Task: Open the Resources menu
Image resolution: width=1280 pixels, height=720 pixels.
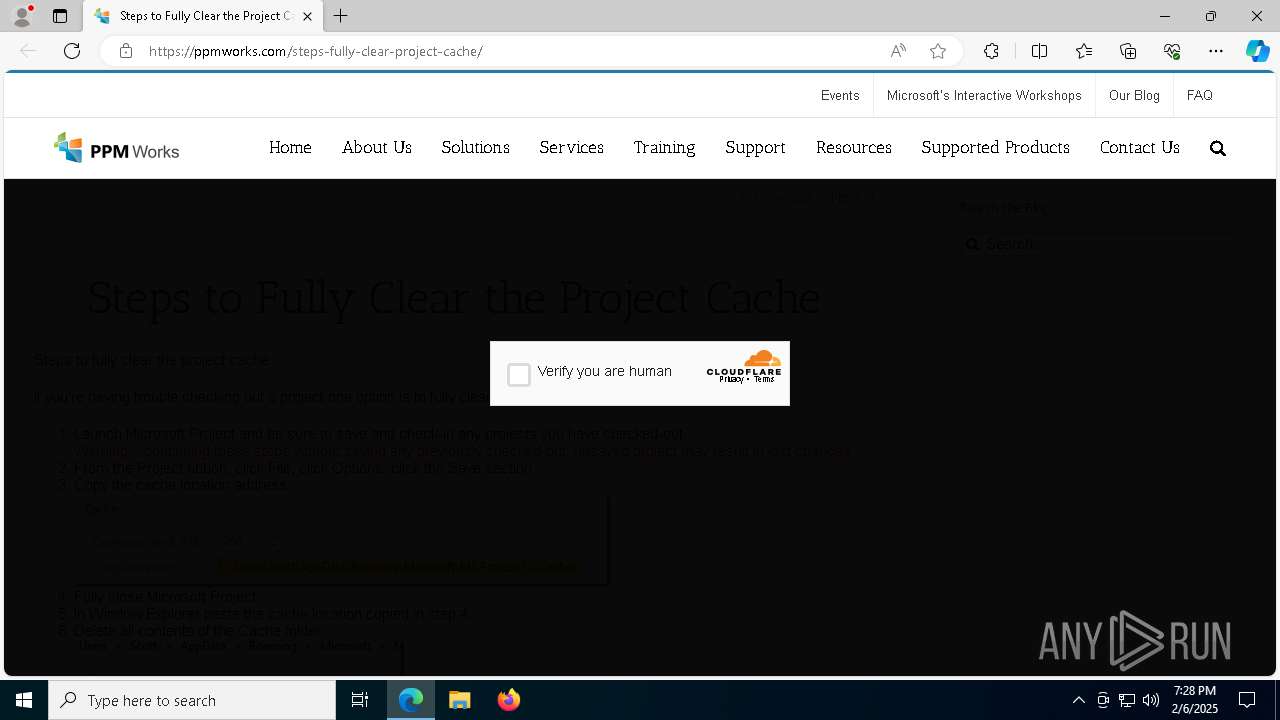Action: tap(854, 147)
